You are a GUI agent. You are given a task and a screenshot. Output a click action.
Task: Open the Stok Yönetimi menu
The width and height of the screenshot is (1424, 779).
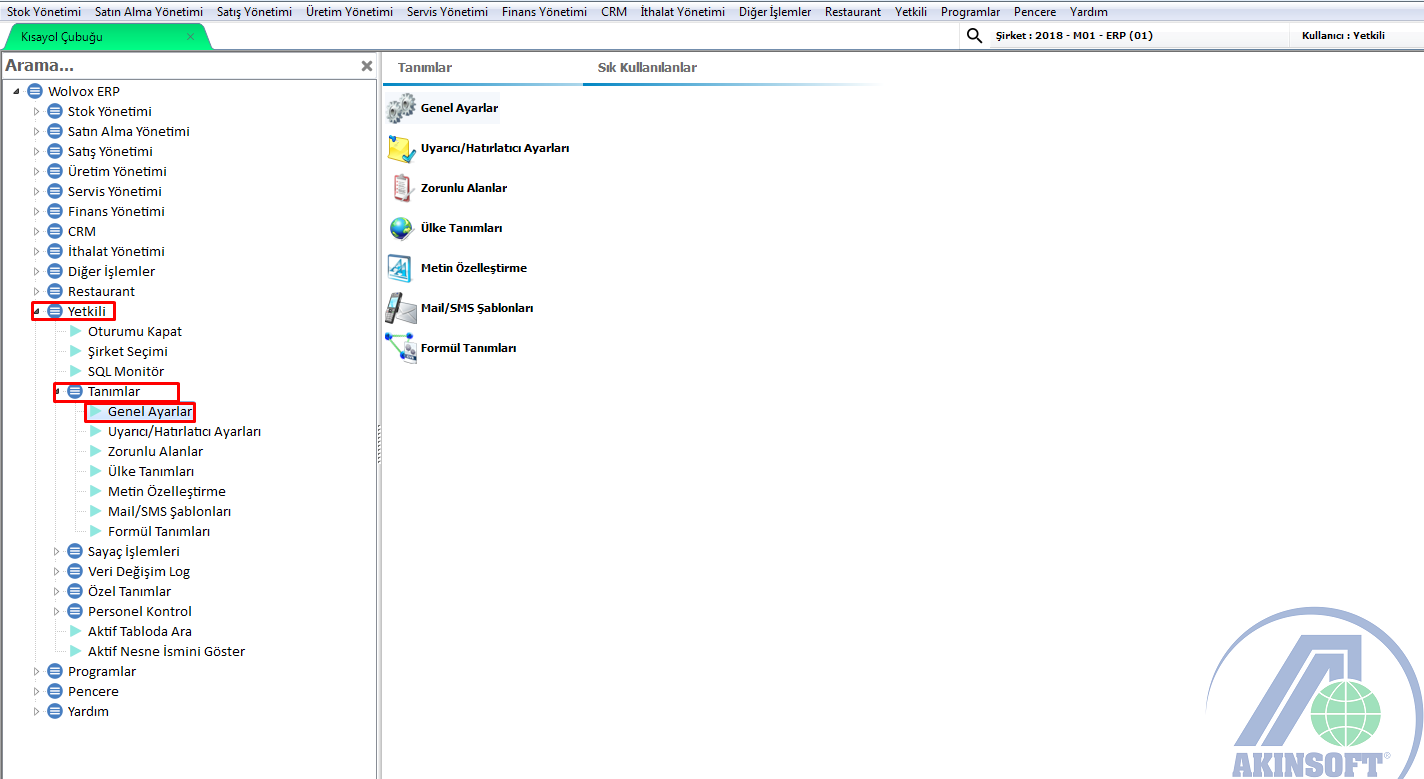44,12
